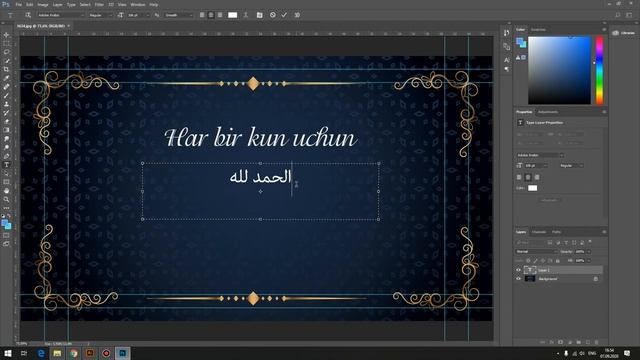The height and width of the screenshot is (360, 640).
Task: Open the layer Opacity dropdown
Action: click(x=588, y=252)
